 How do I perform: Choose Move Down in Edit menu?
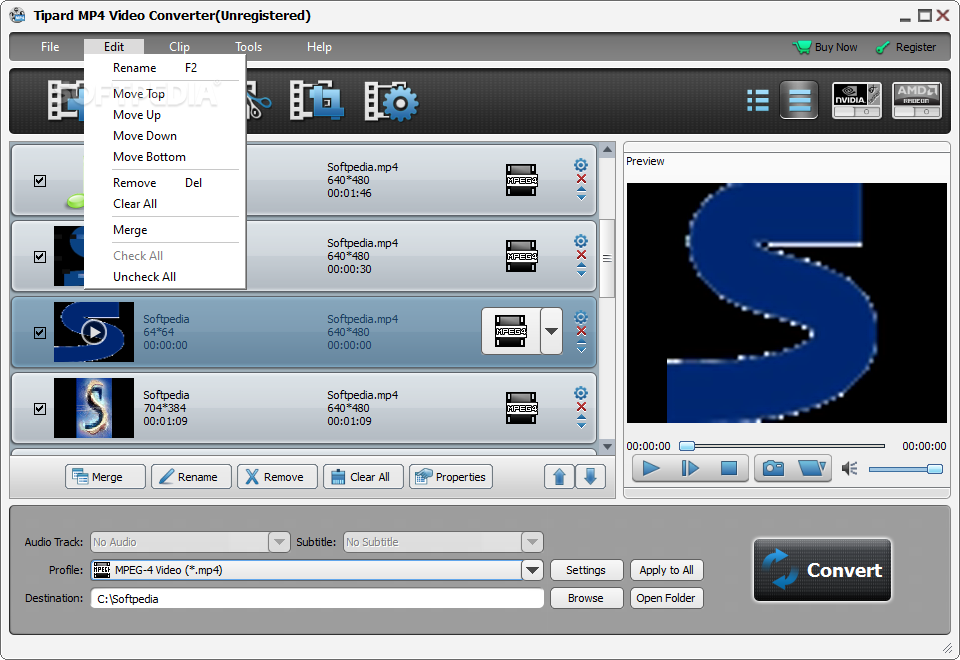165,136
